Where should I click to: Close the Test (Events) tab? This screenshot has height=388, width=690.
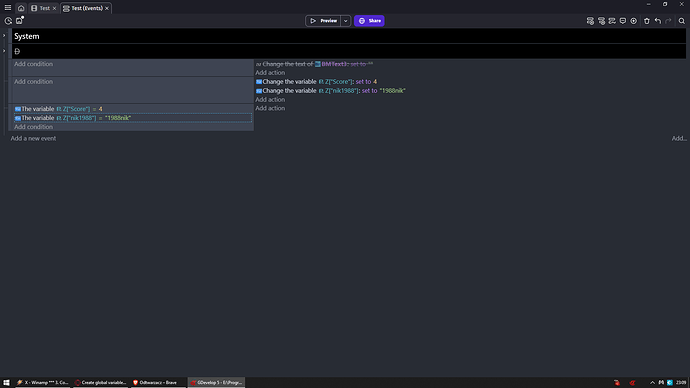pyautogui.click(x=107, y=8)
